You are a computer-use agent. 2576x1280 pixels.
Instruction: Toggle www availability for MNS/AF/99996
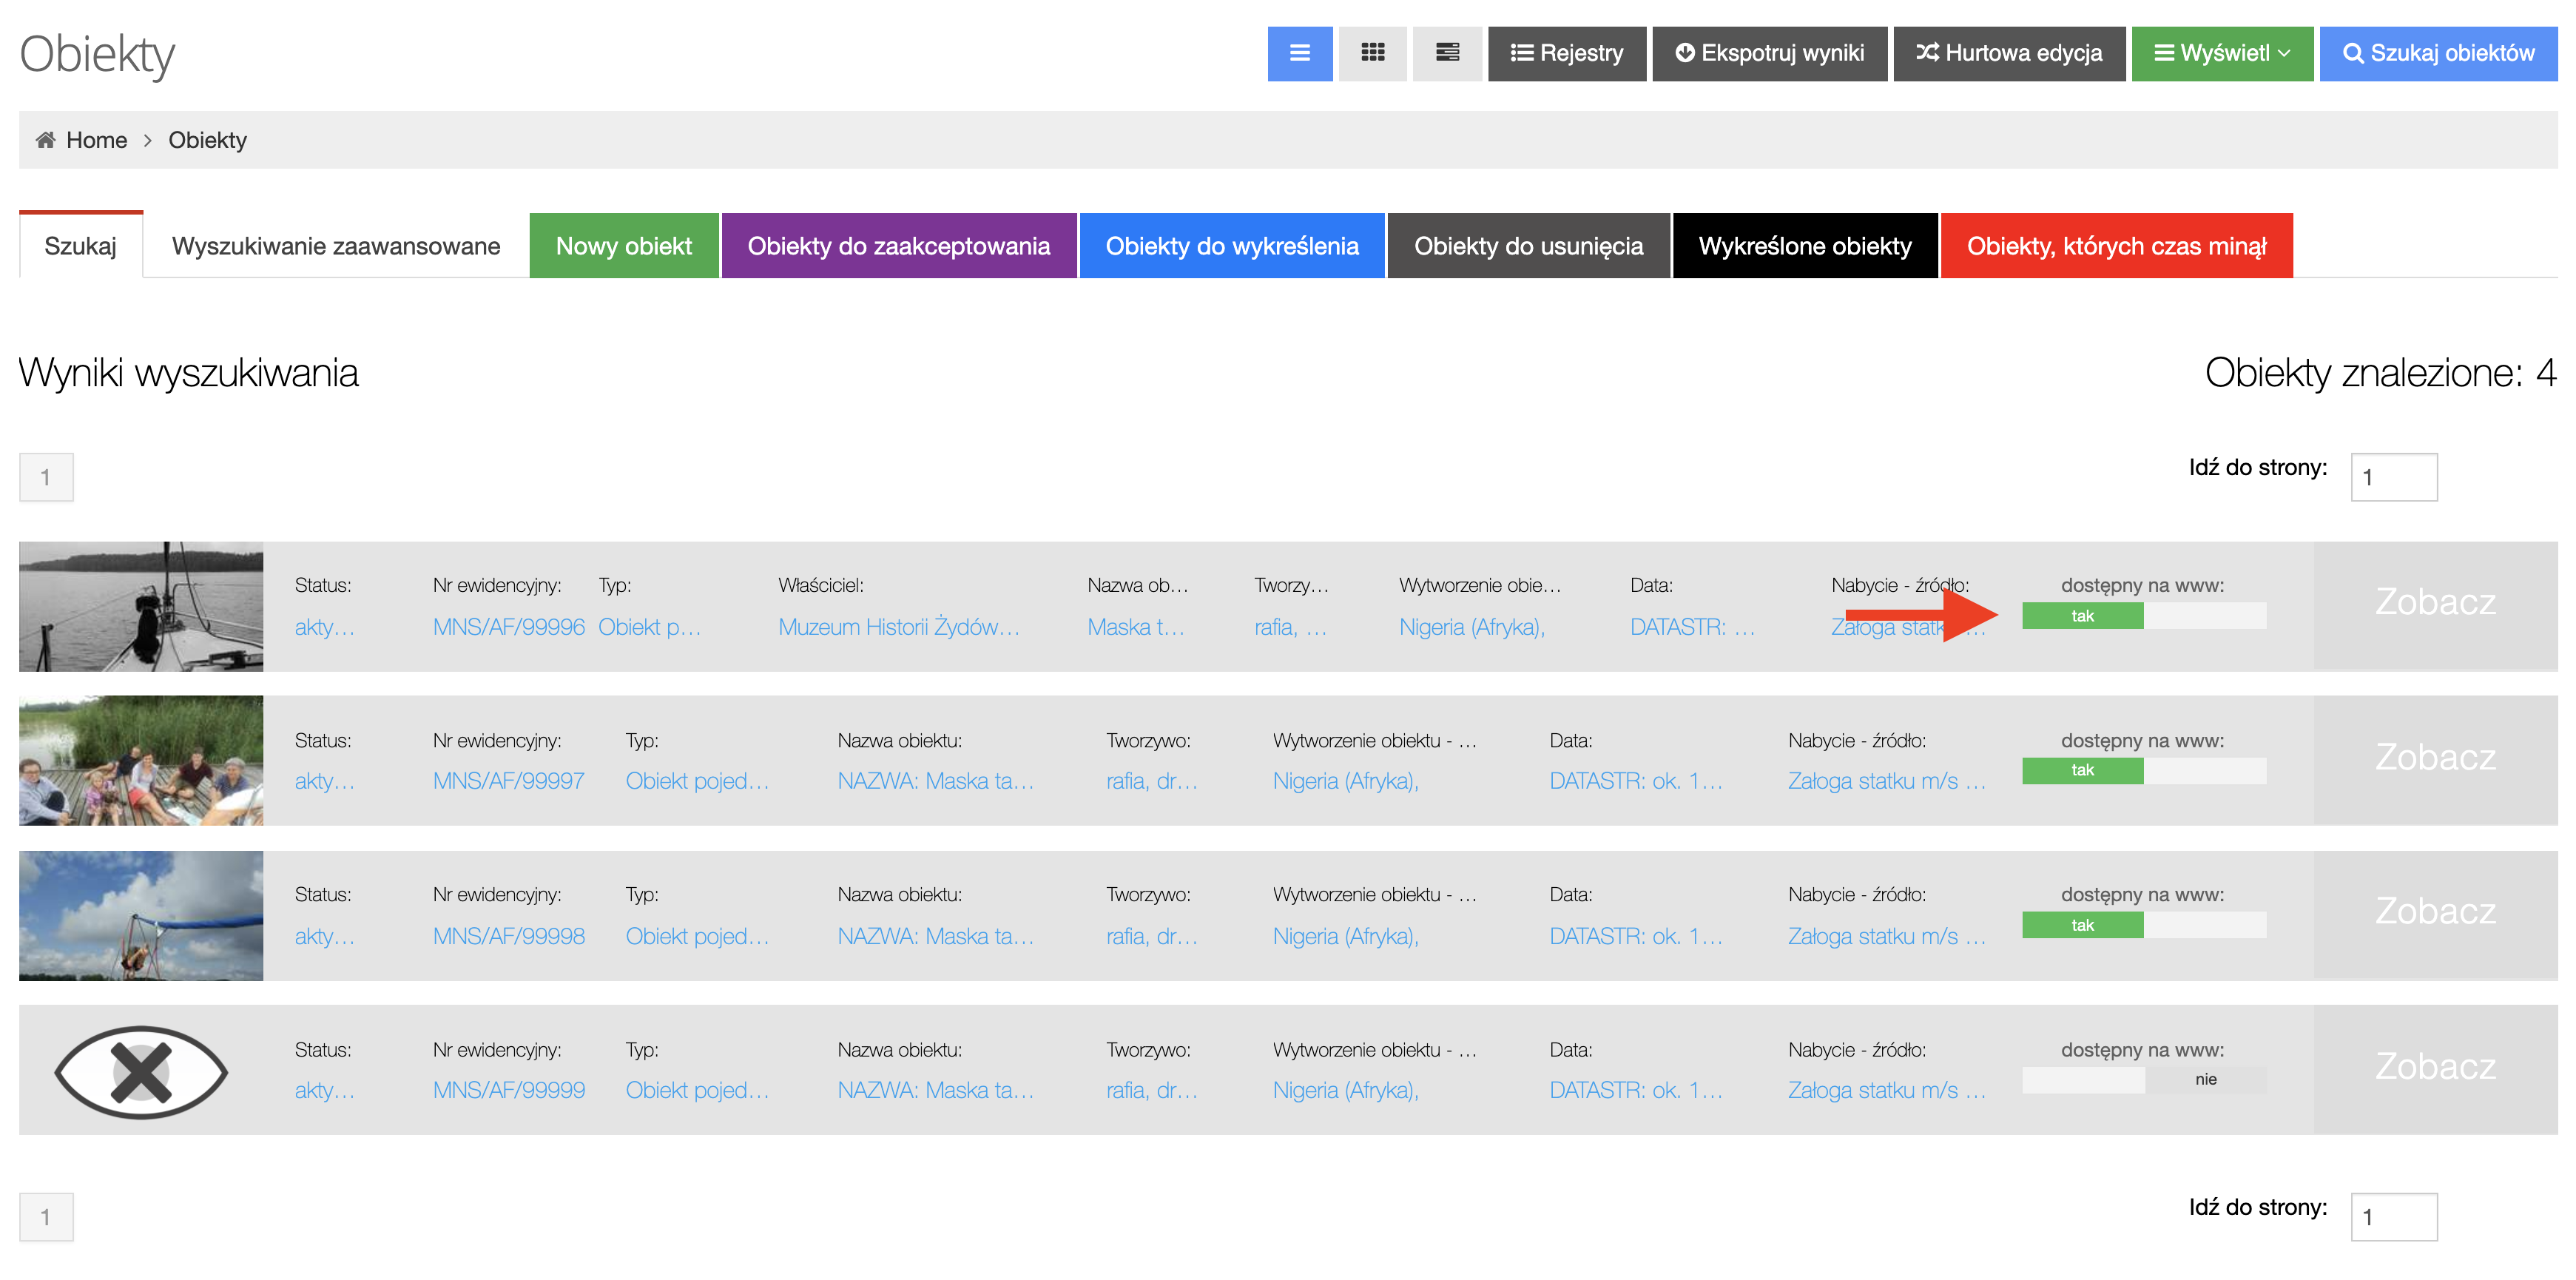(x=2143, y=616)
